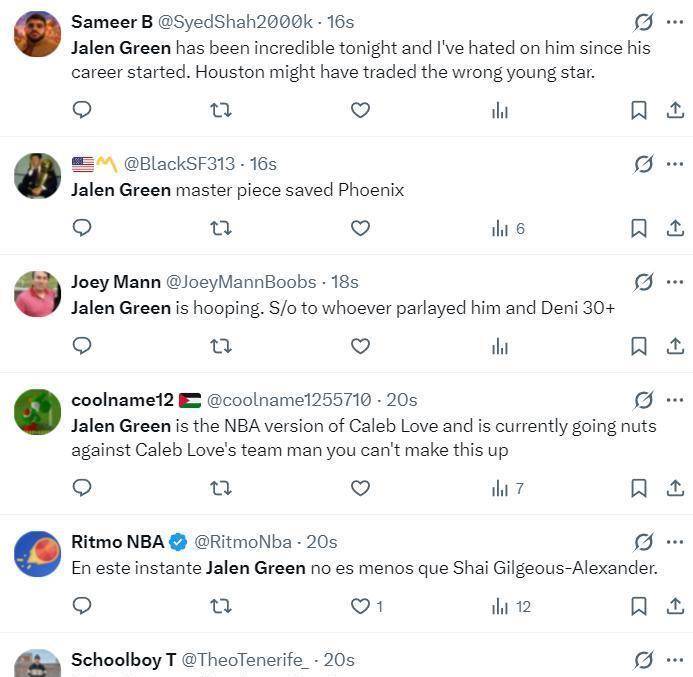Screen dimensions: 693x677
Task: Open more options for Sameer B's tweet
Action: point(675,22)
